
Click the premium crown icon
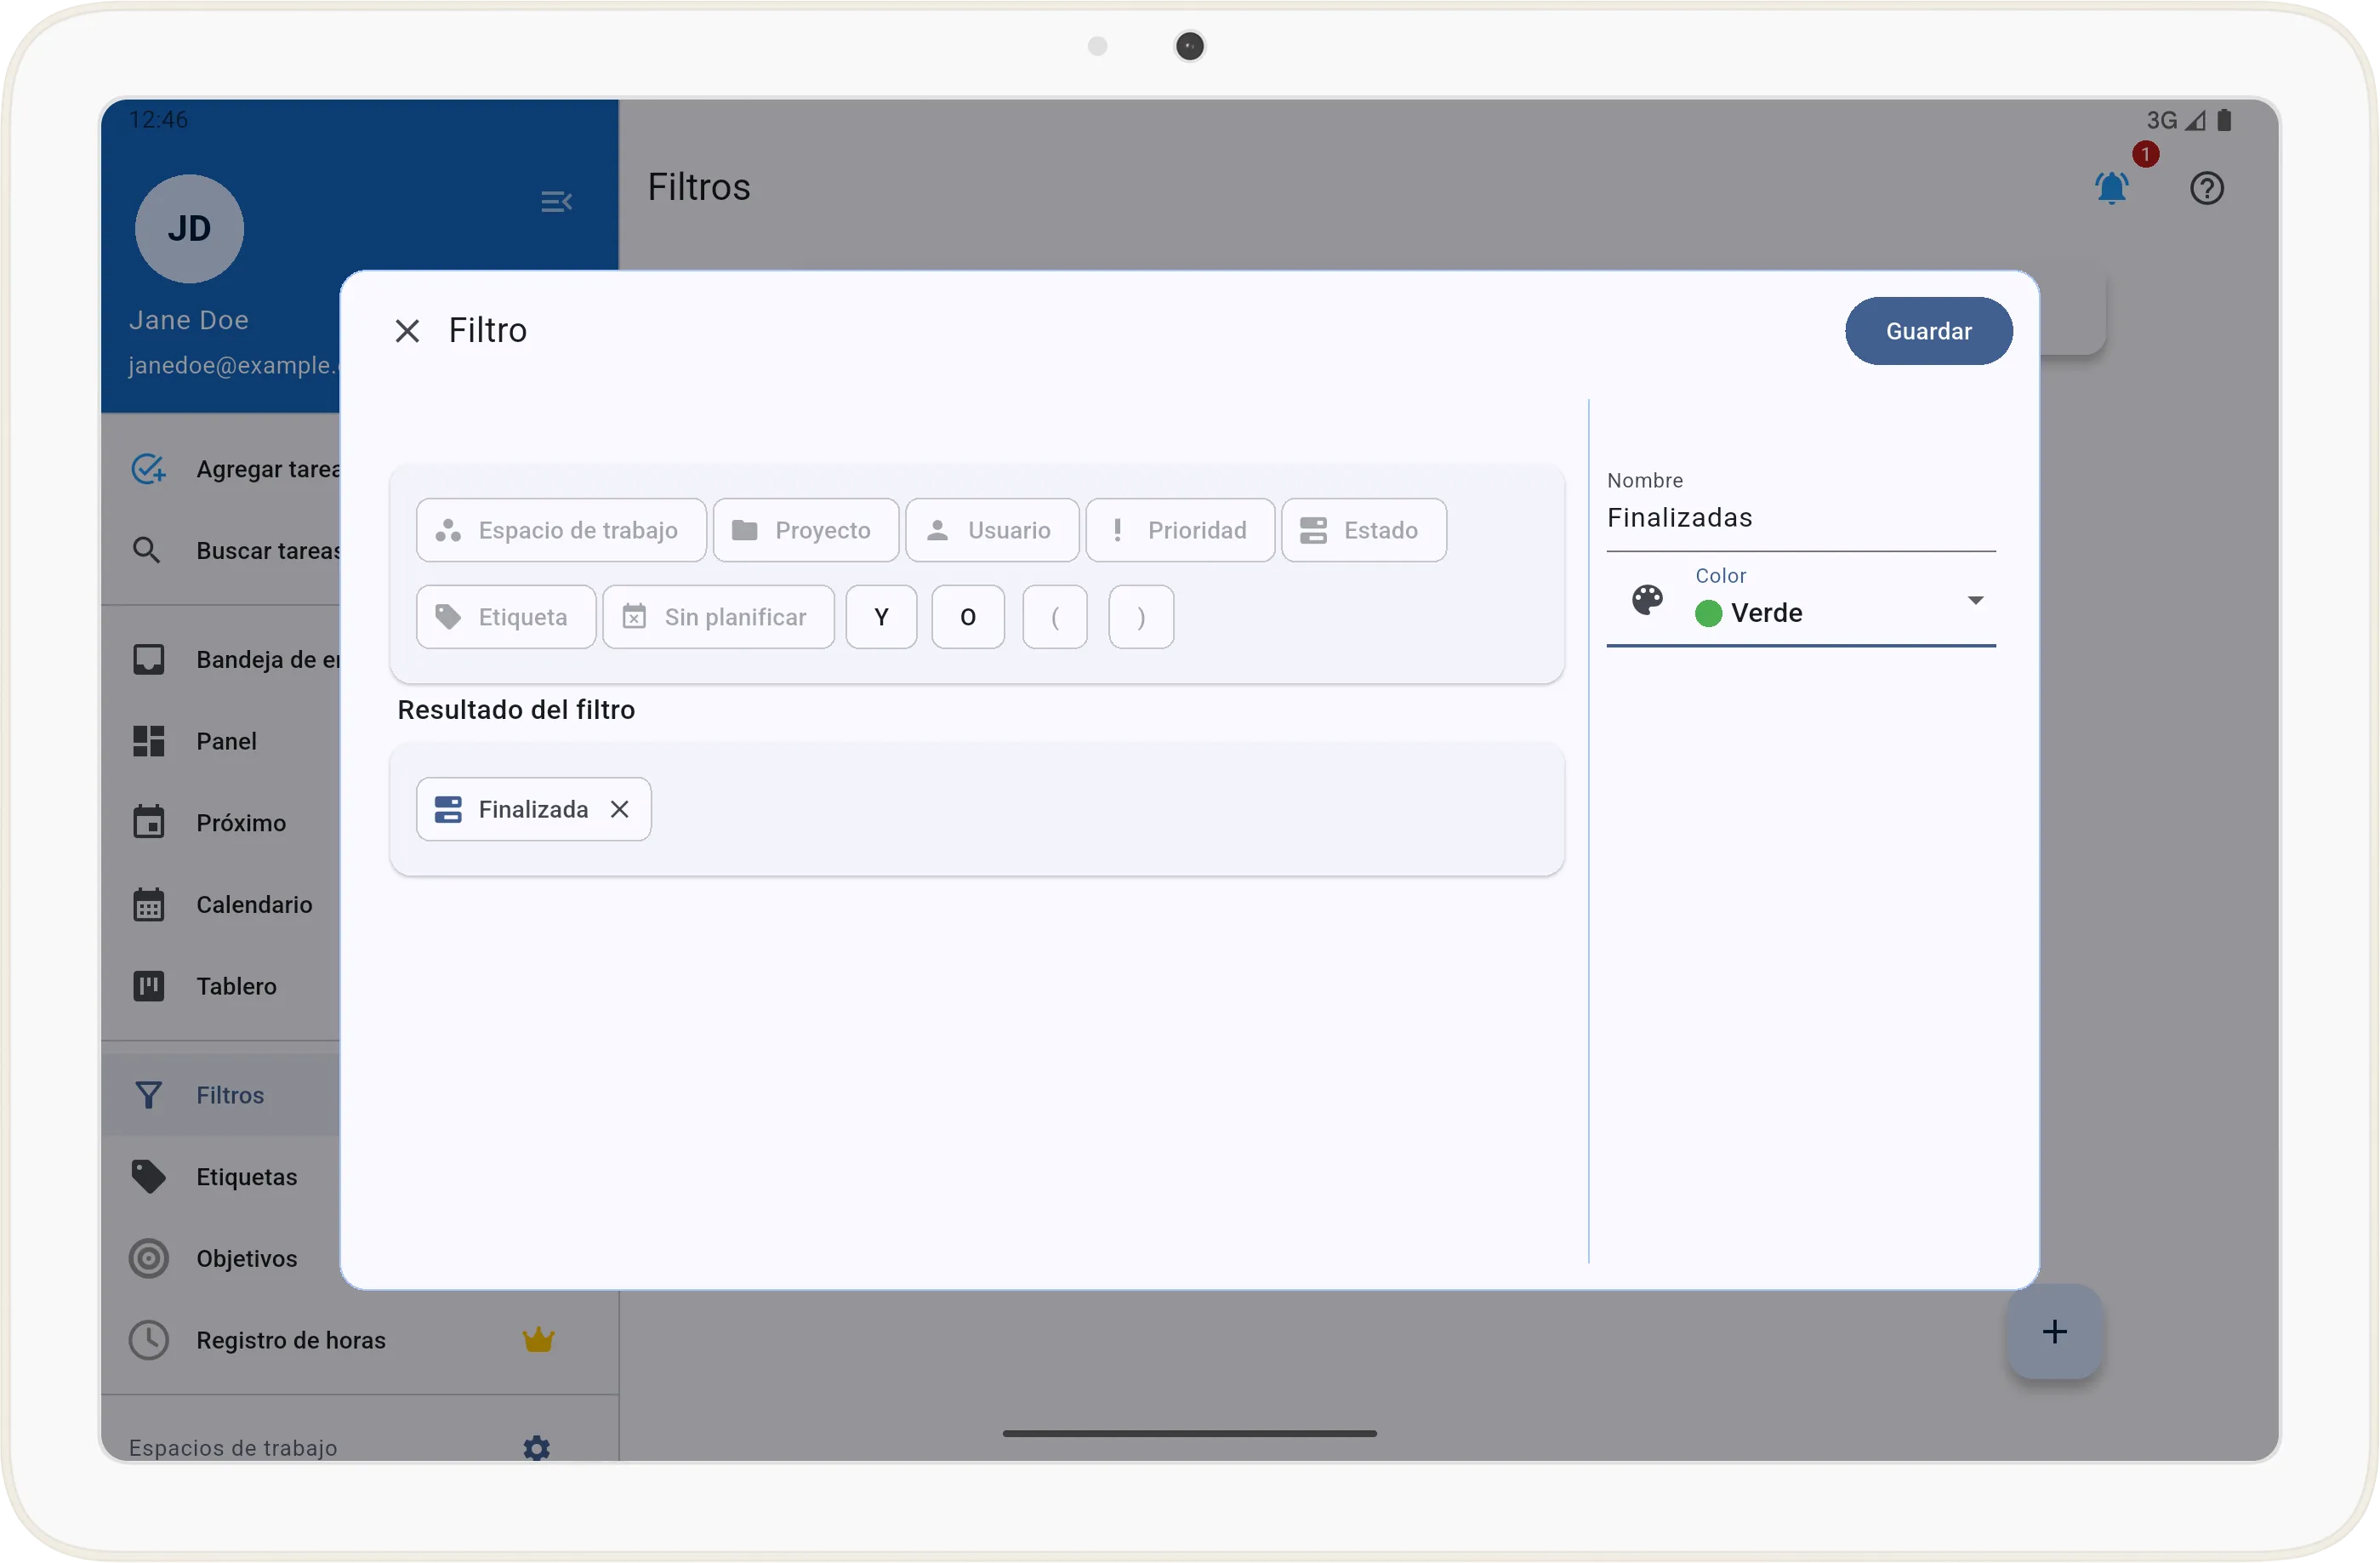pyautogui.click(x=538, y=1340)
